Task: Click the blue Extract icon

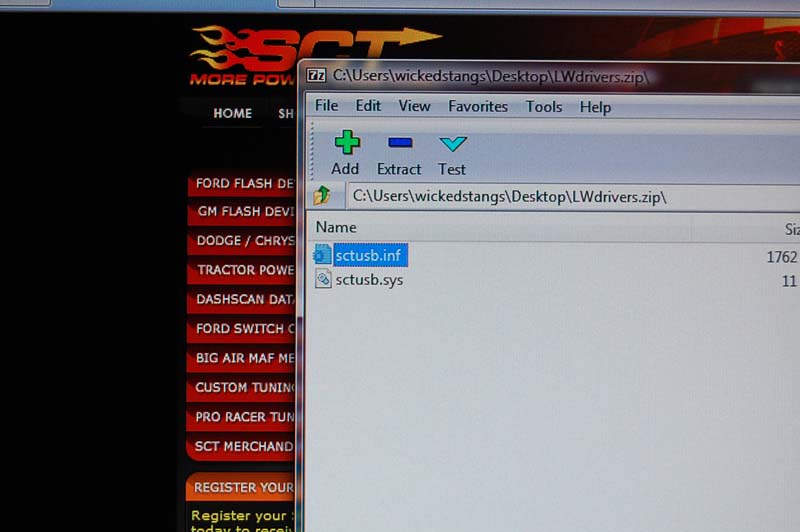Action: (400, 142)
